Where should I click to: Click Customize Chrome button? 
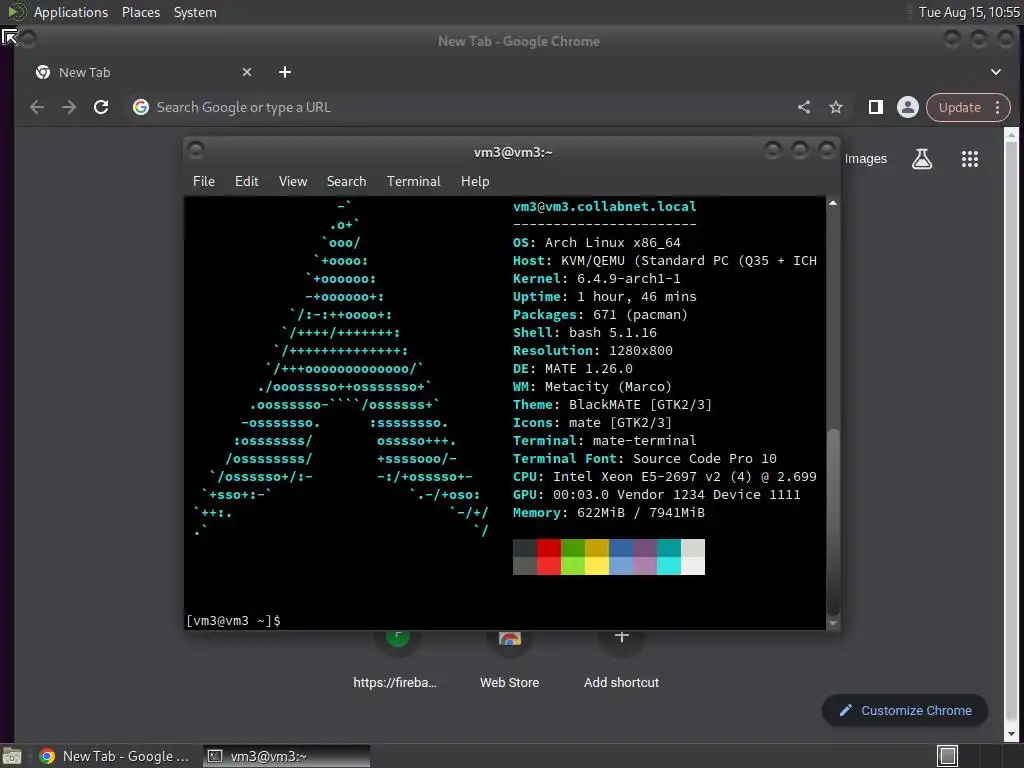coord(904,711)
